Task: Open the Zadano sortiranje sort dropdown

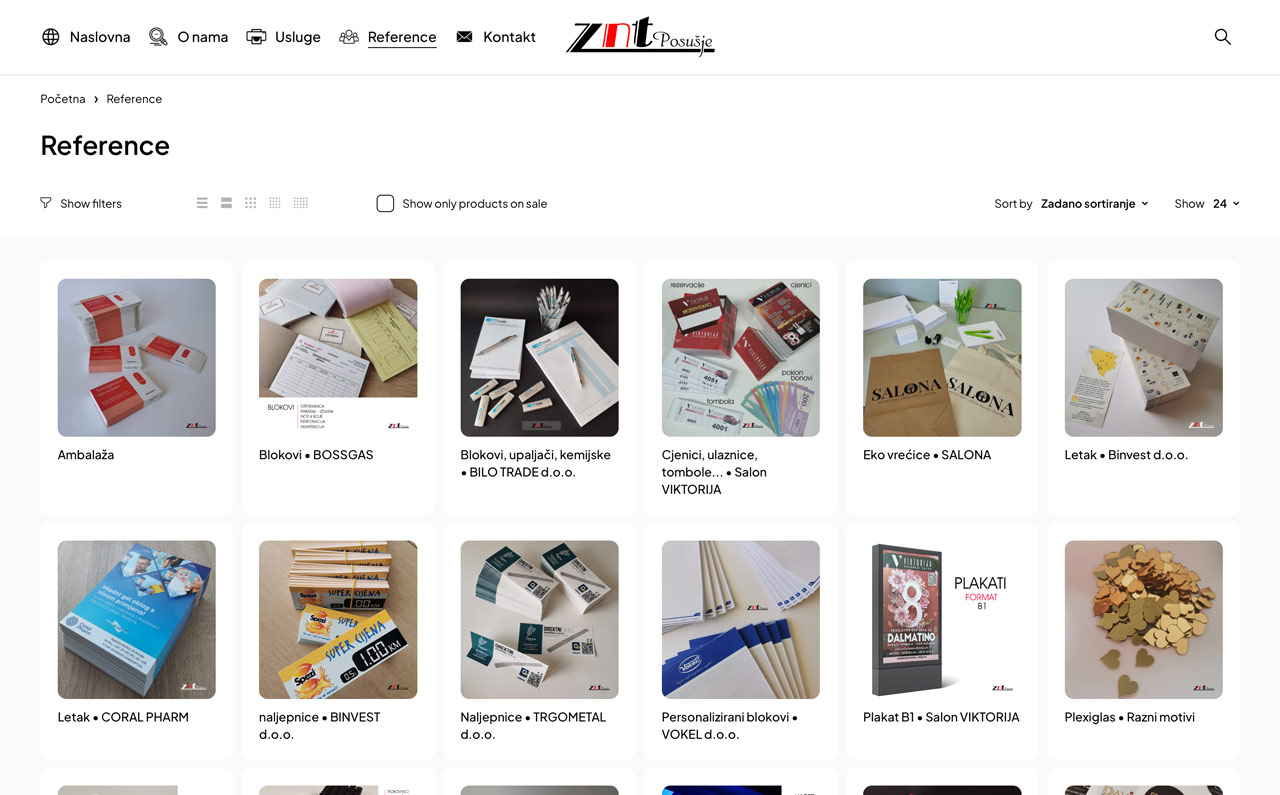Action: (1094, 203)
